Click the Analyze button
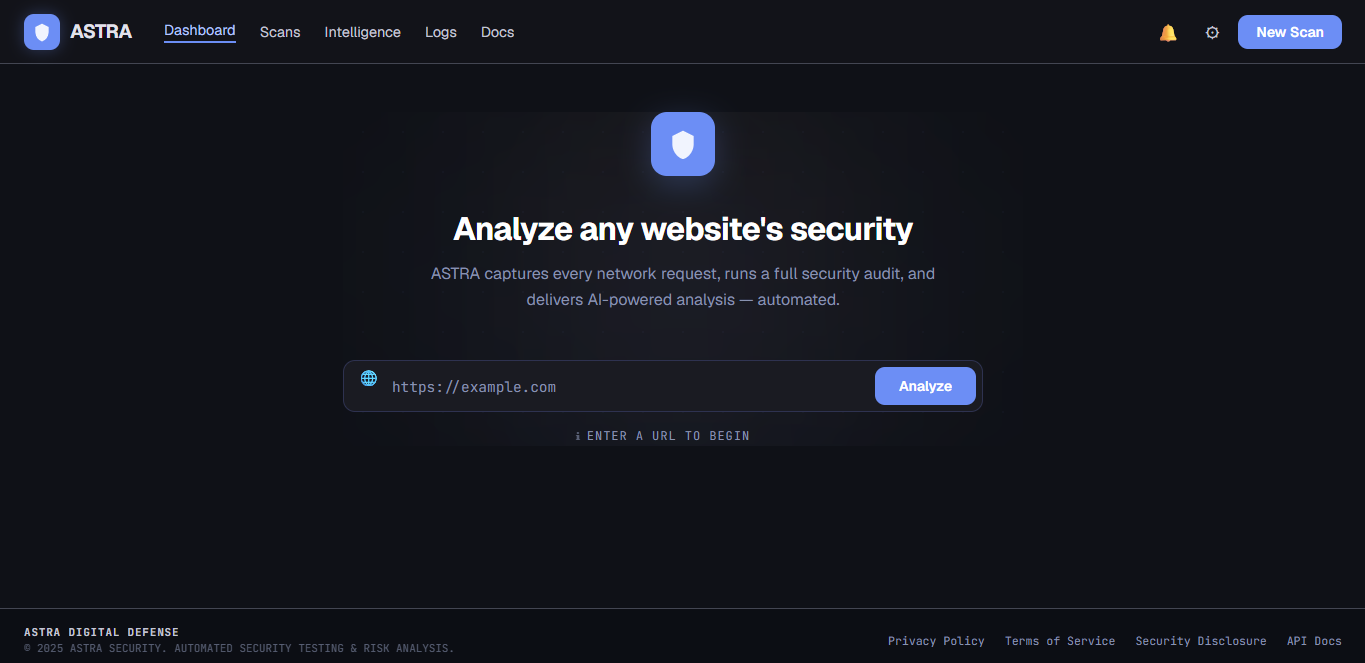 (925, 386)
